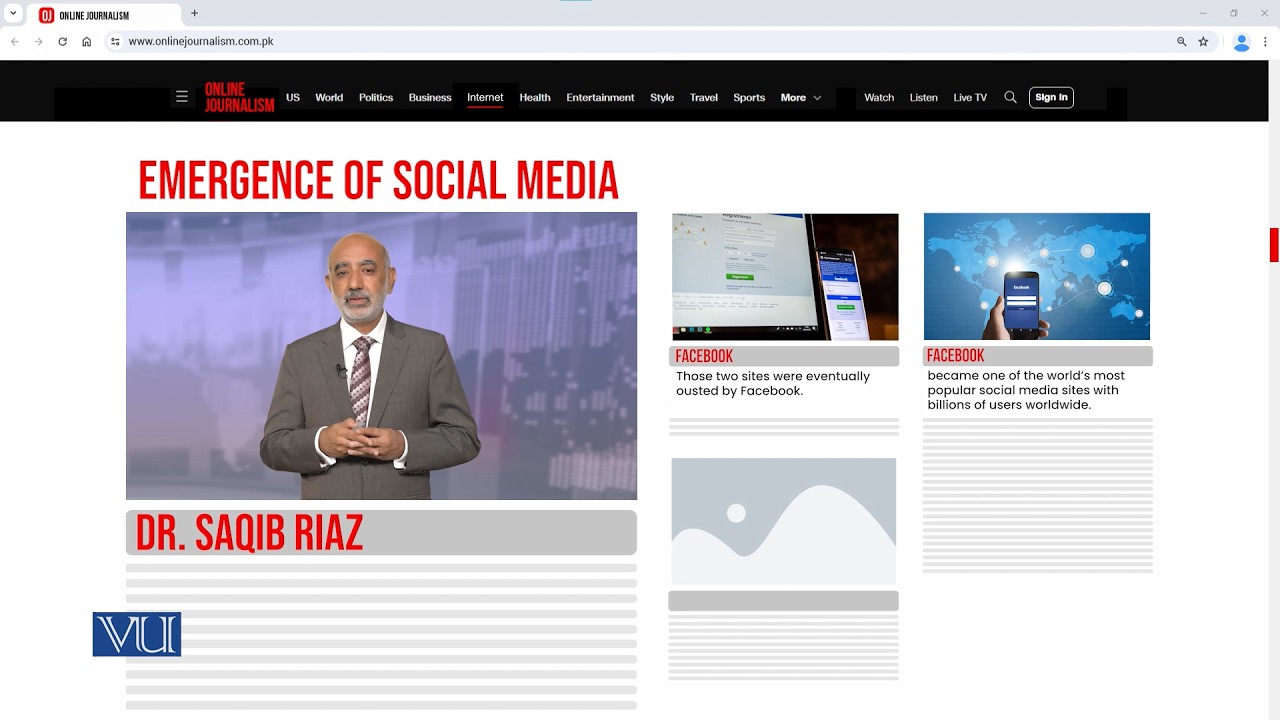Click the placeholder landscape image card

784,521
